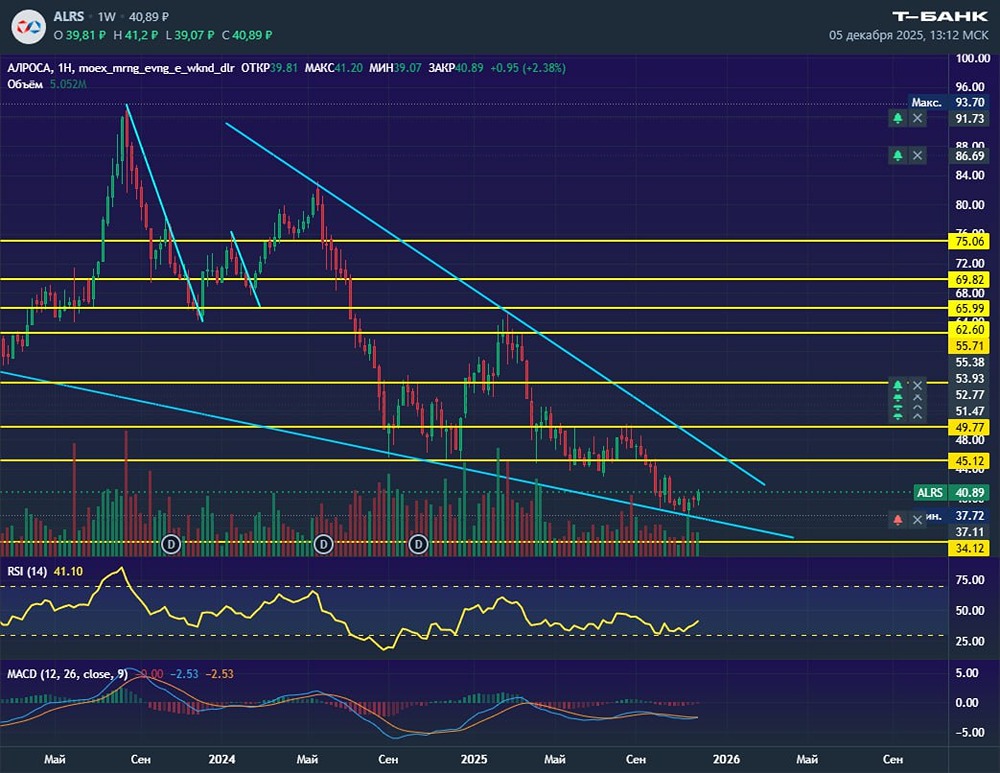Click the green alert bell at 91.73
Screen dimensions: 1000x773
point(898,118)
